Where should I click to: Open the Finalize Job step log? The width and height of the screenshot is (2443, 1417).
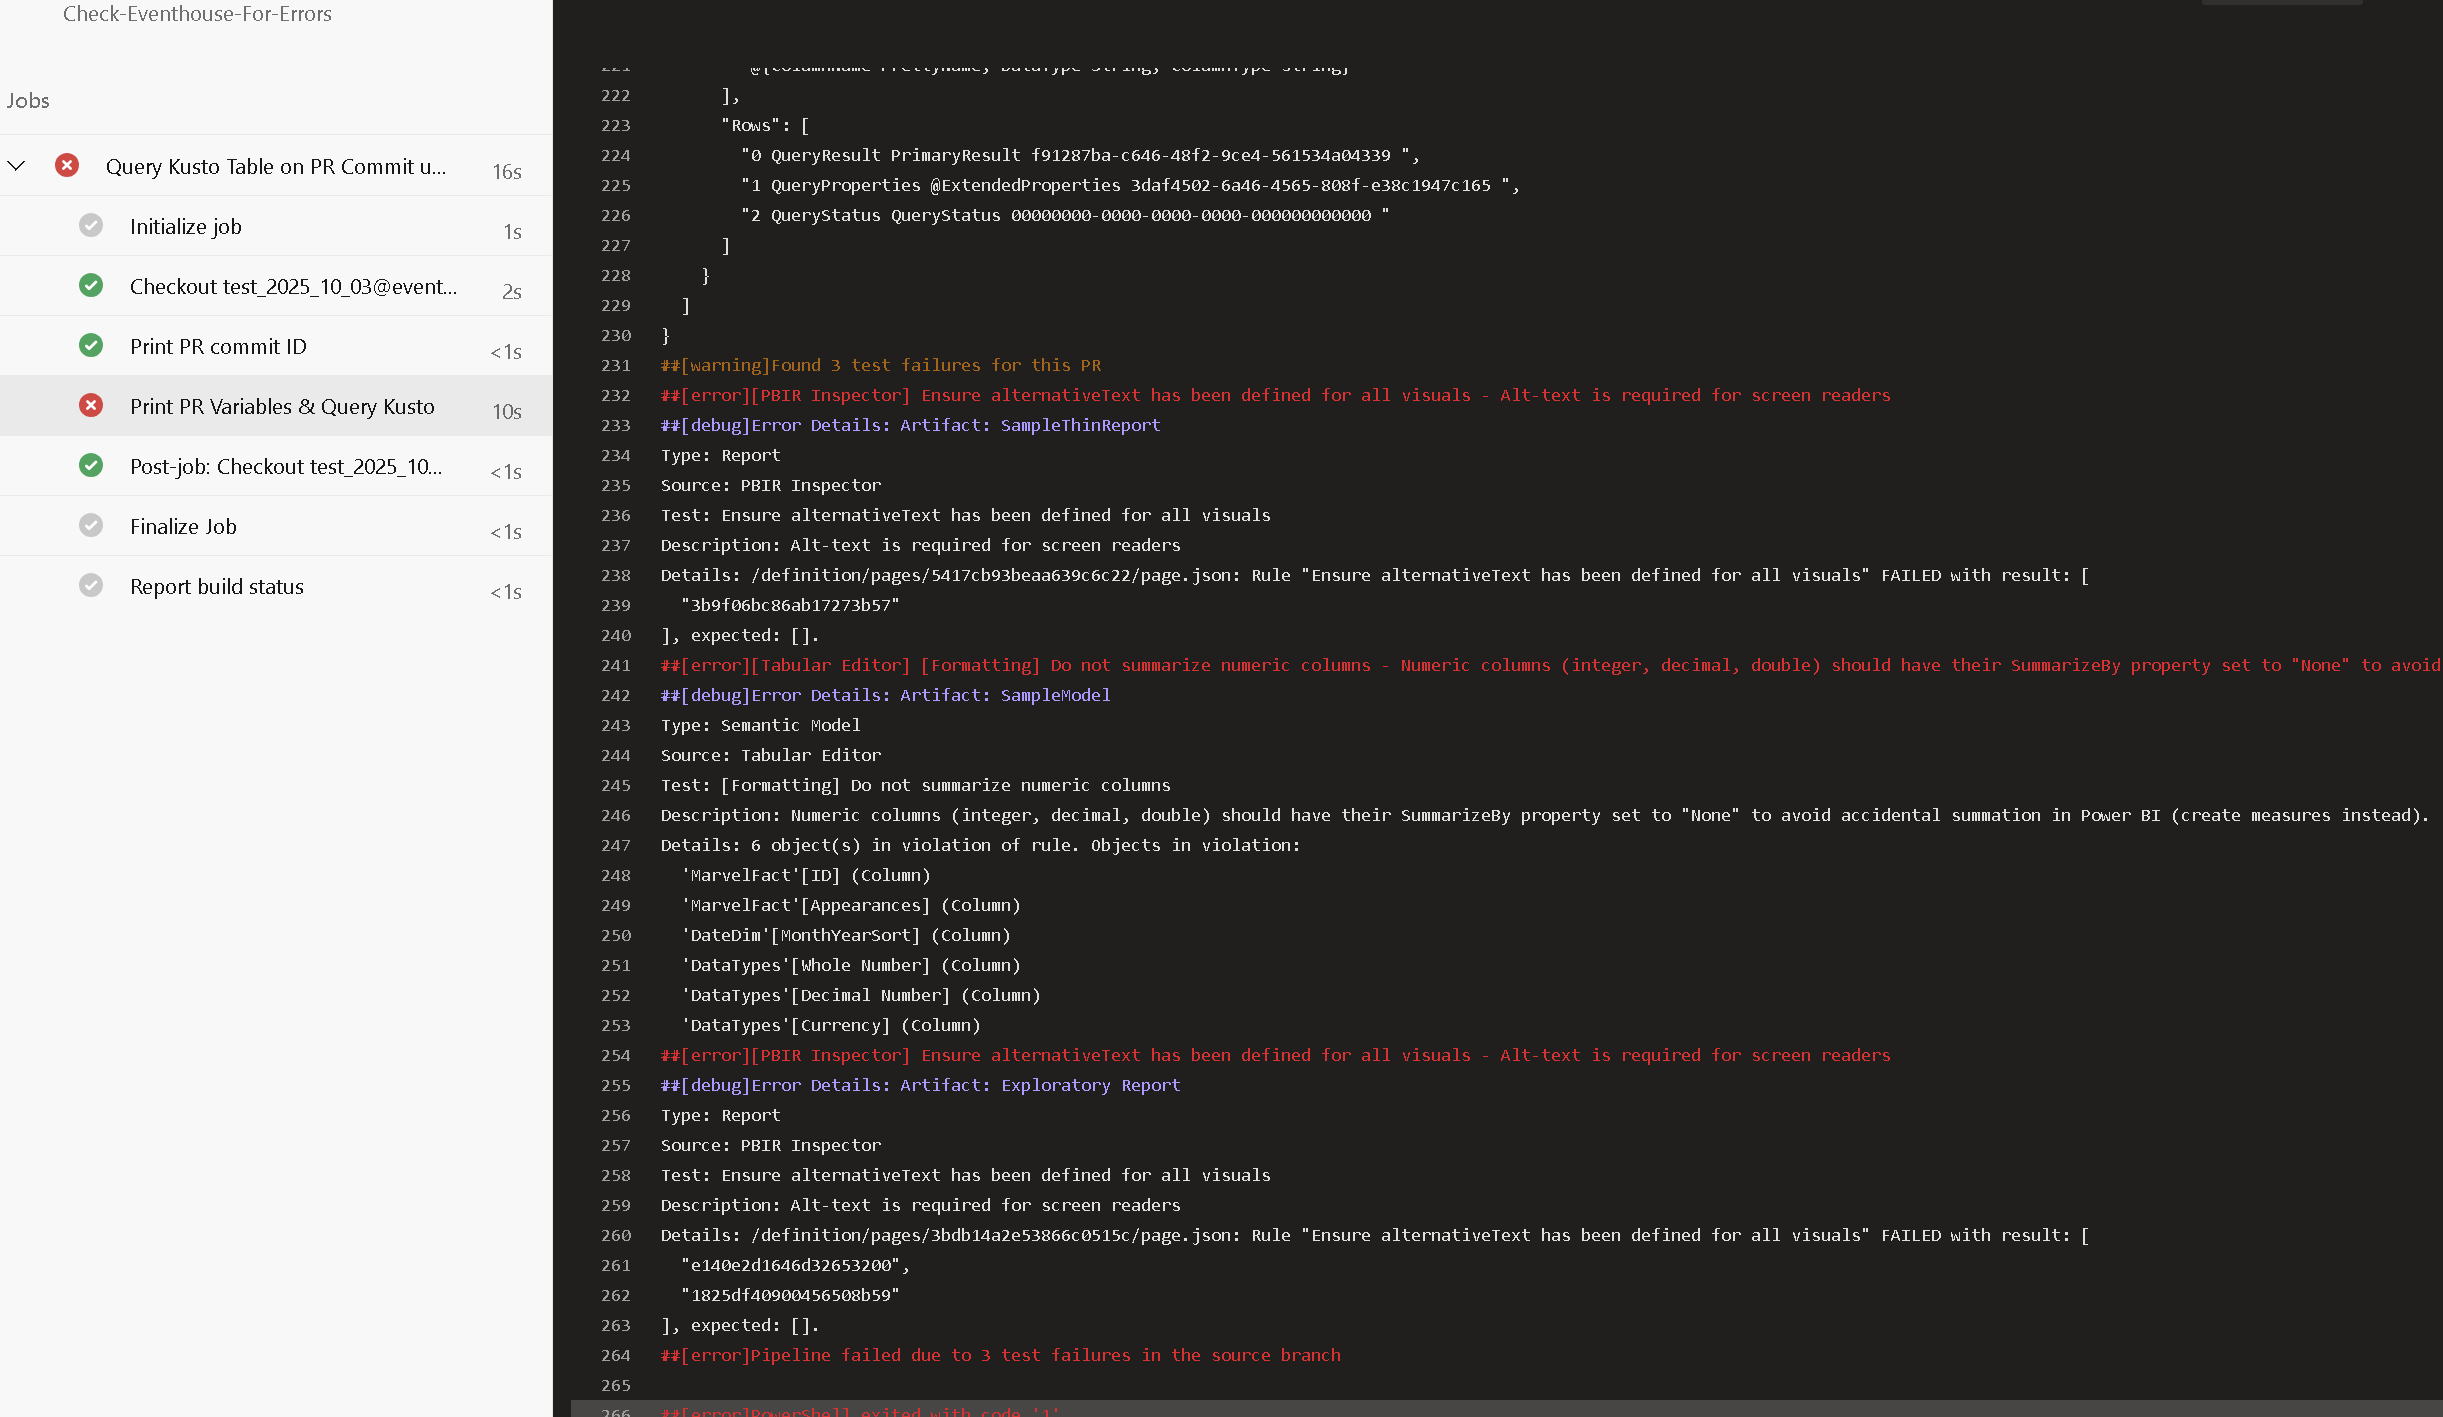click(x=183, y=527)
